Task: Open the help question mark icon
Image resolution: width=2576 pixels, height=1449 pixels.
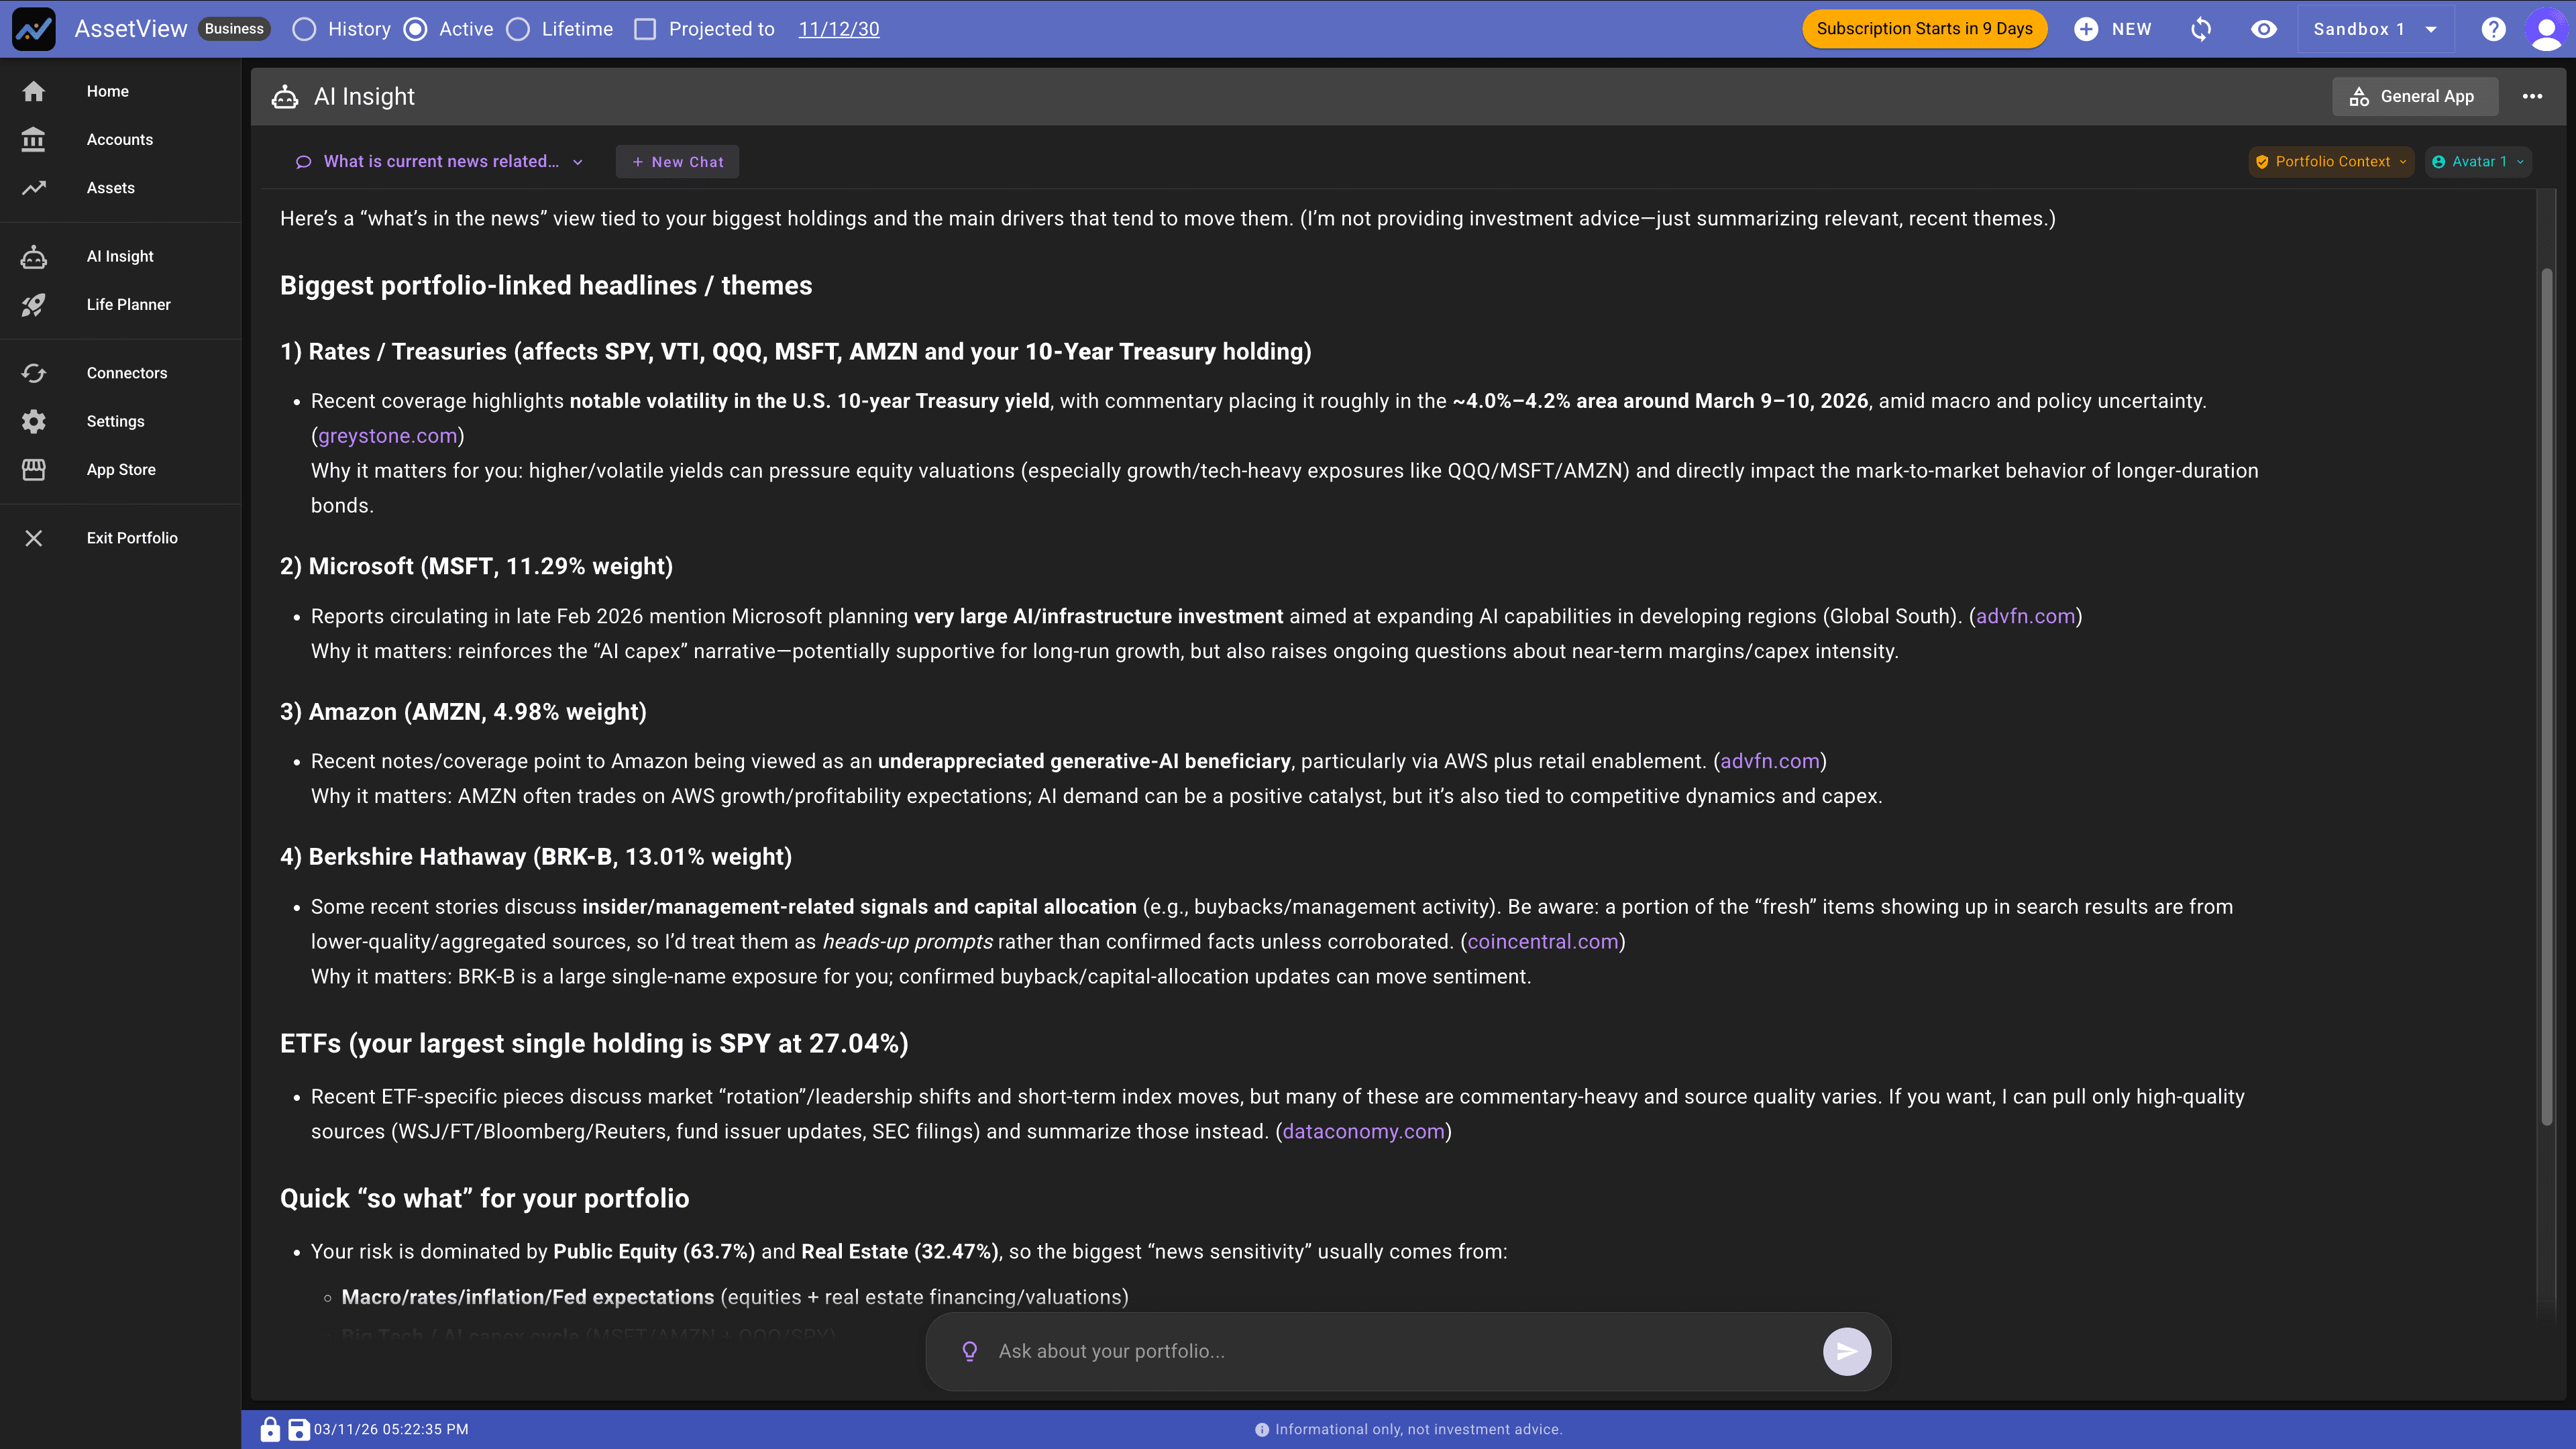Action: 2493,29
